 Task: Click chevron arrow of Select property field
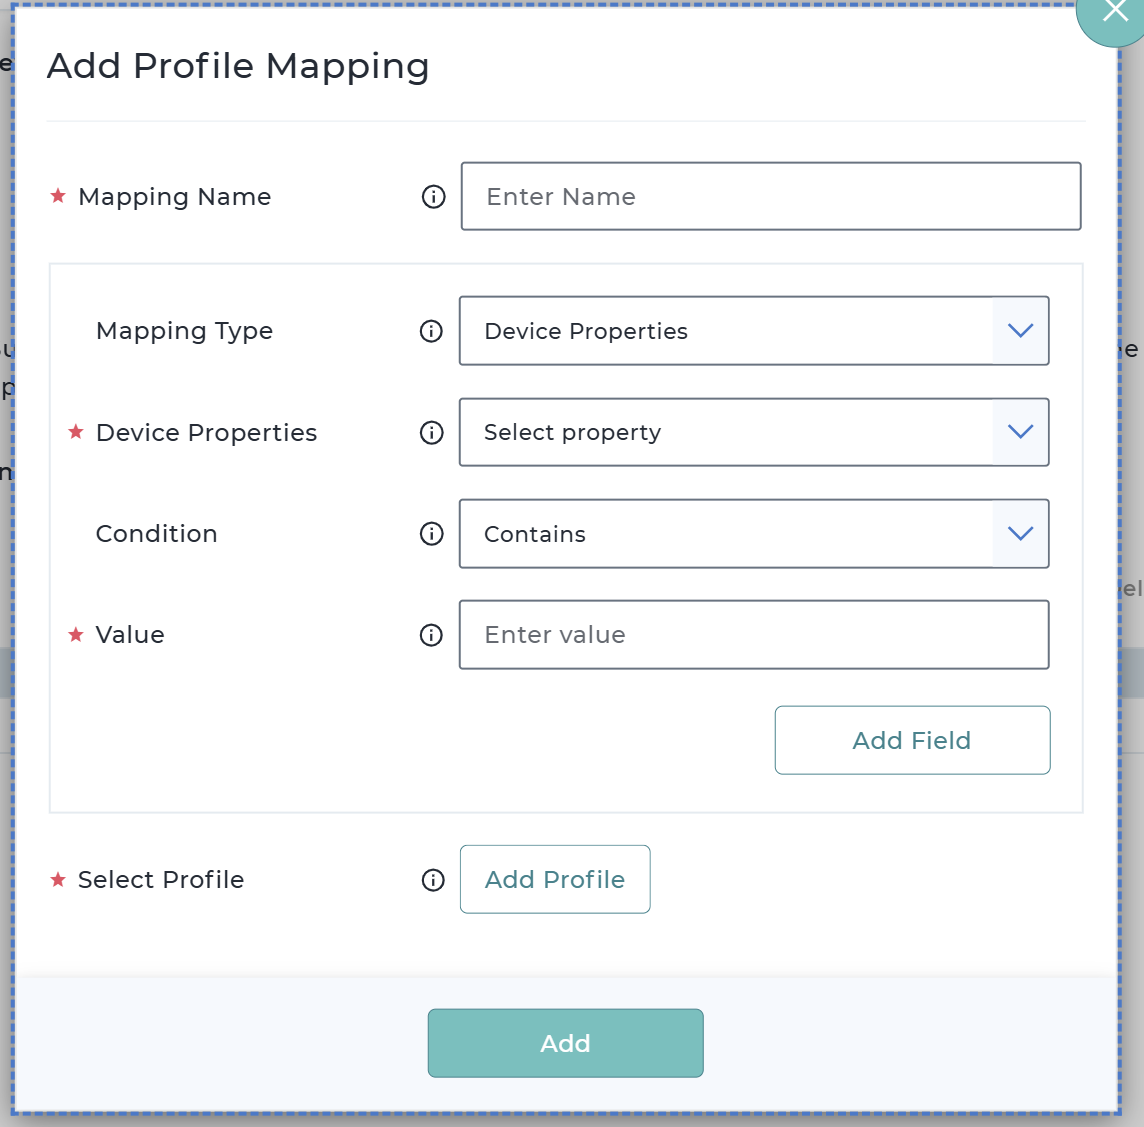point(1020,432)
